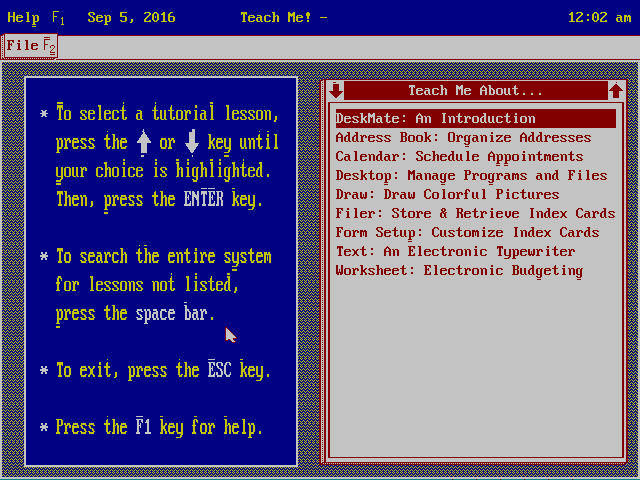Select Draw: Draw Colorful Pictures lesson
The width and height of the screenshot is (640, 480).
coord(447,195)
